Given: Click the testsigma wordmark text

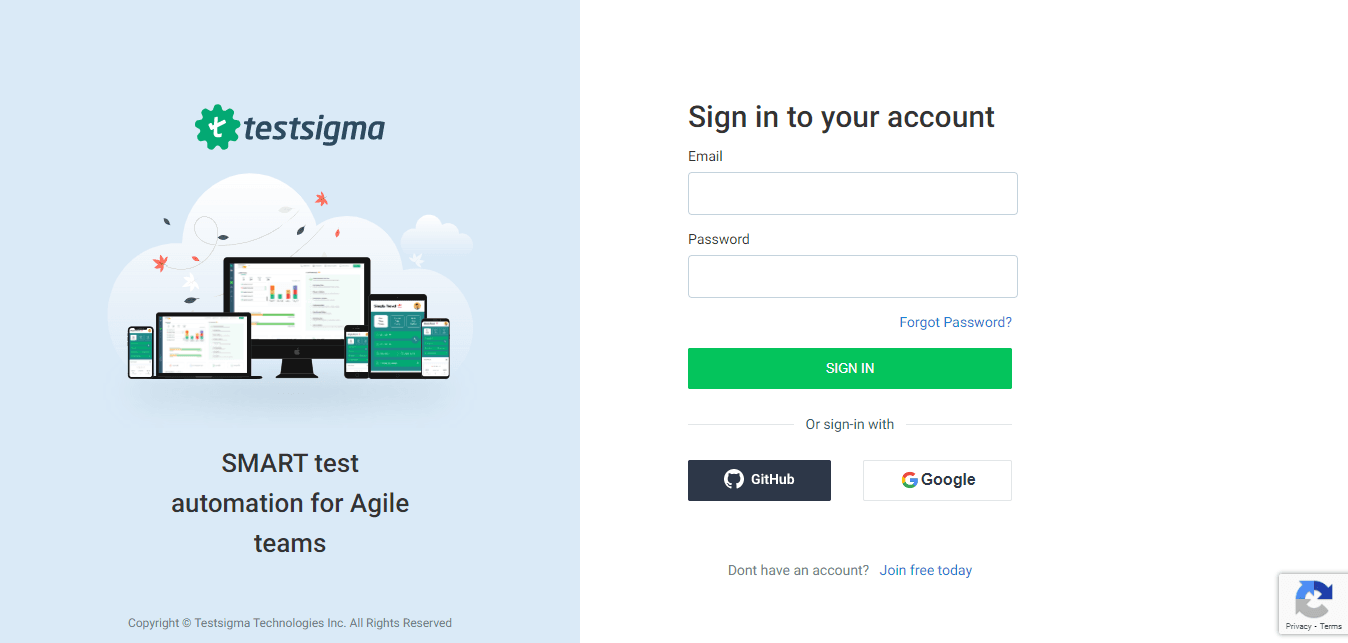Looking at the screenshot, I should point(314,129).
